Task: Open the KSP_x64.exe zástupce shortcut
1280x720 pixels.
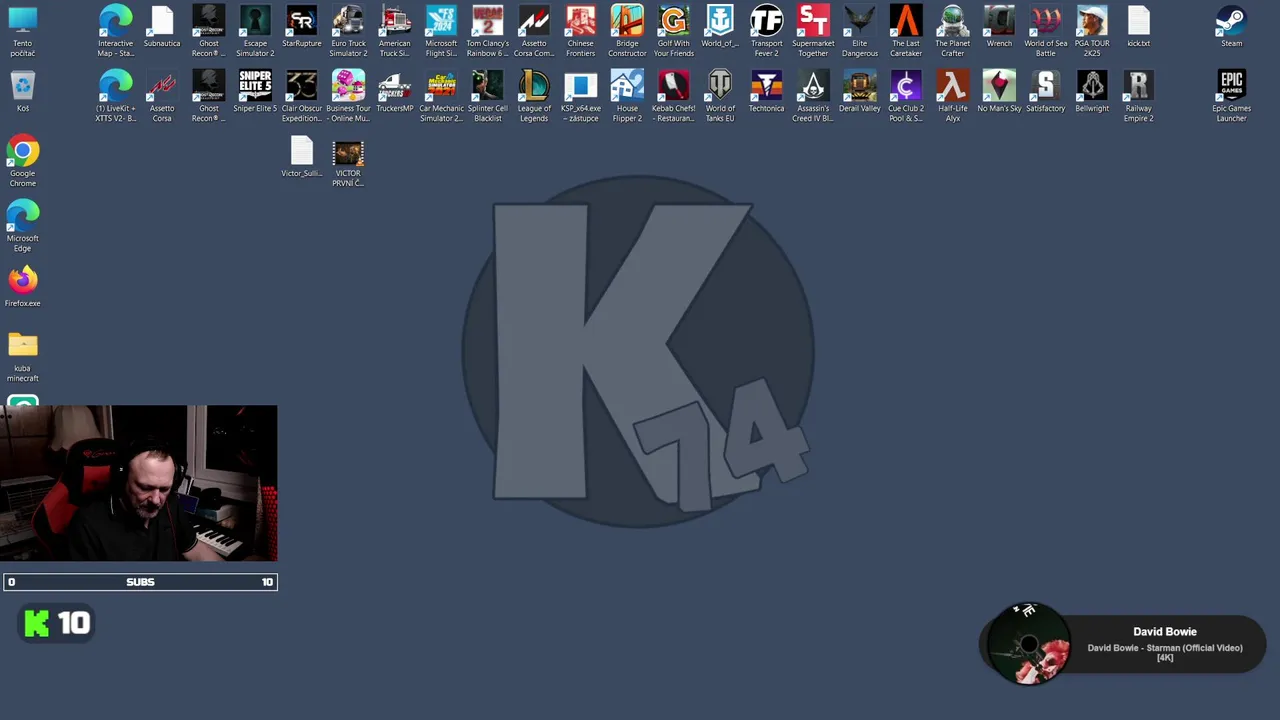Action: [x=580, y=96]
